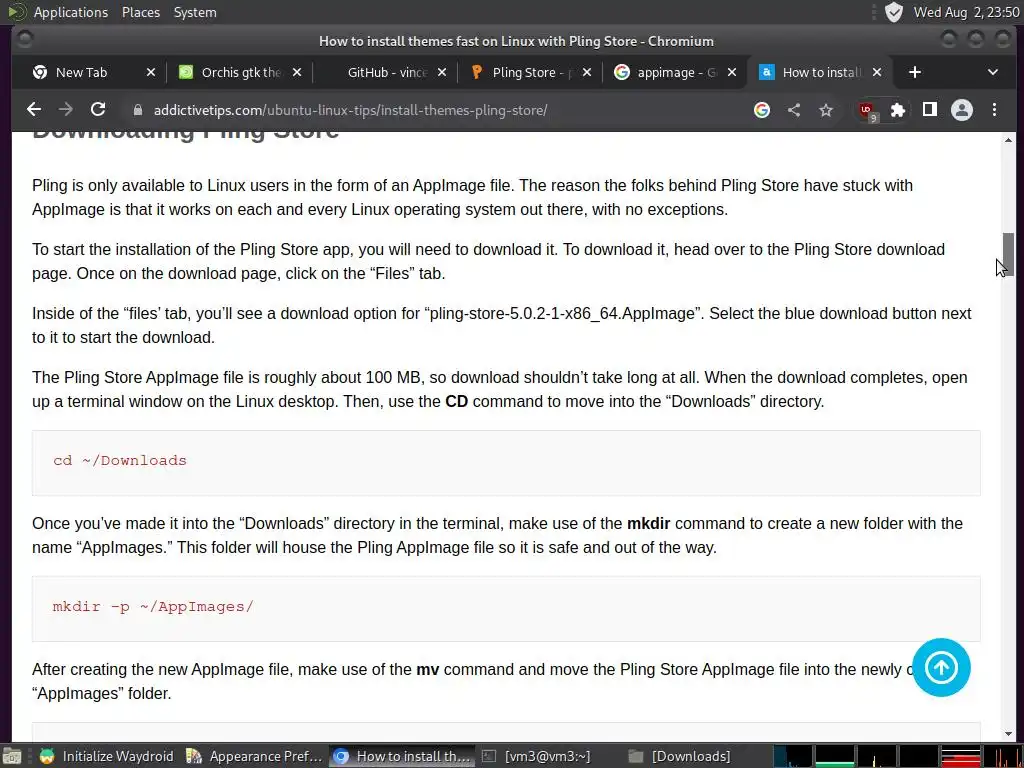Screen dimensions: 1024x768
Task: Click the show desktop icon in bottom panel
Action: pos(11,756)
